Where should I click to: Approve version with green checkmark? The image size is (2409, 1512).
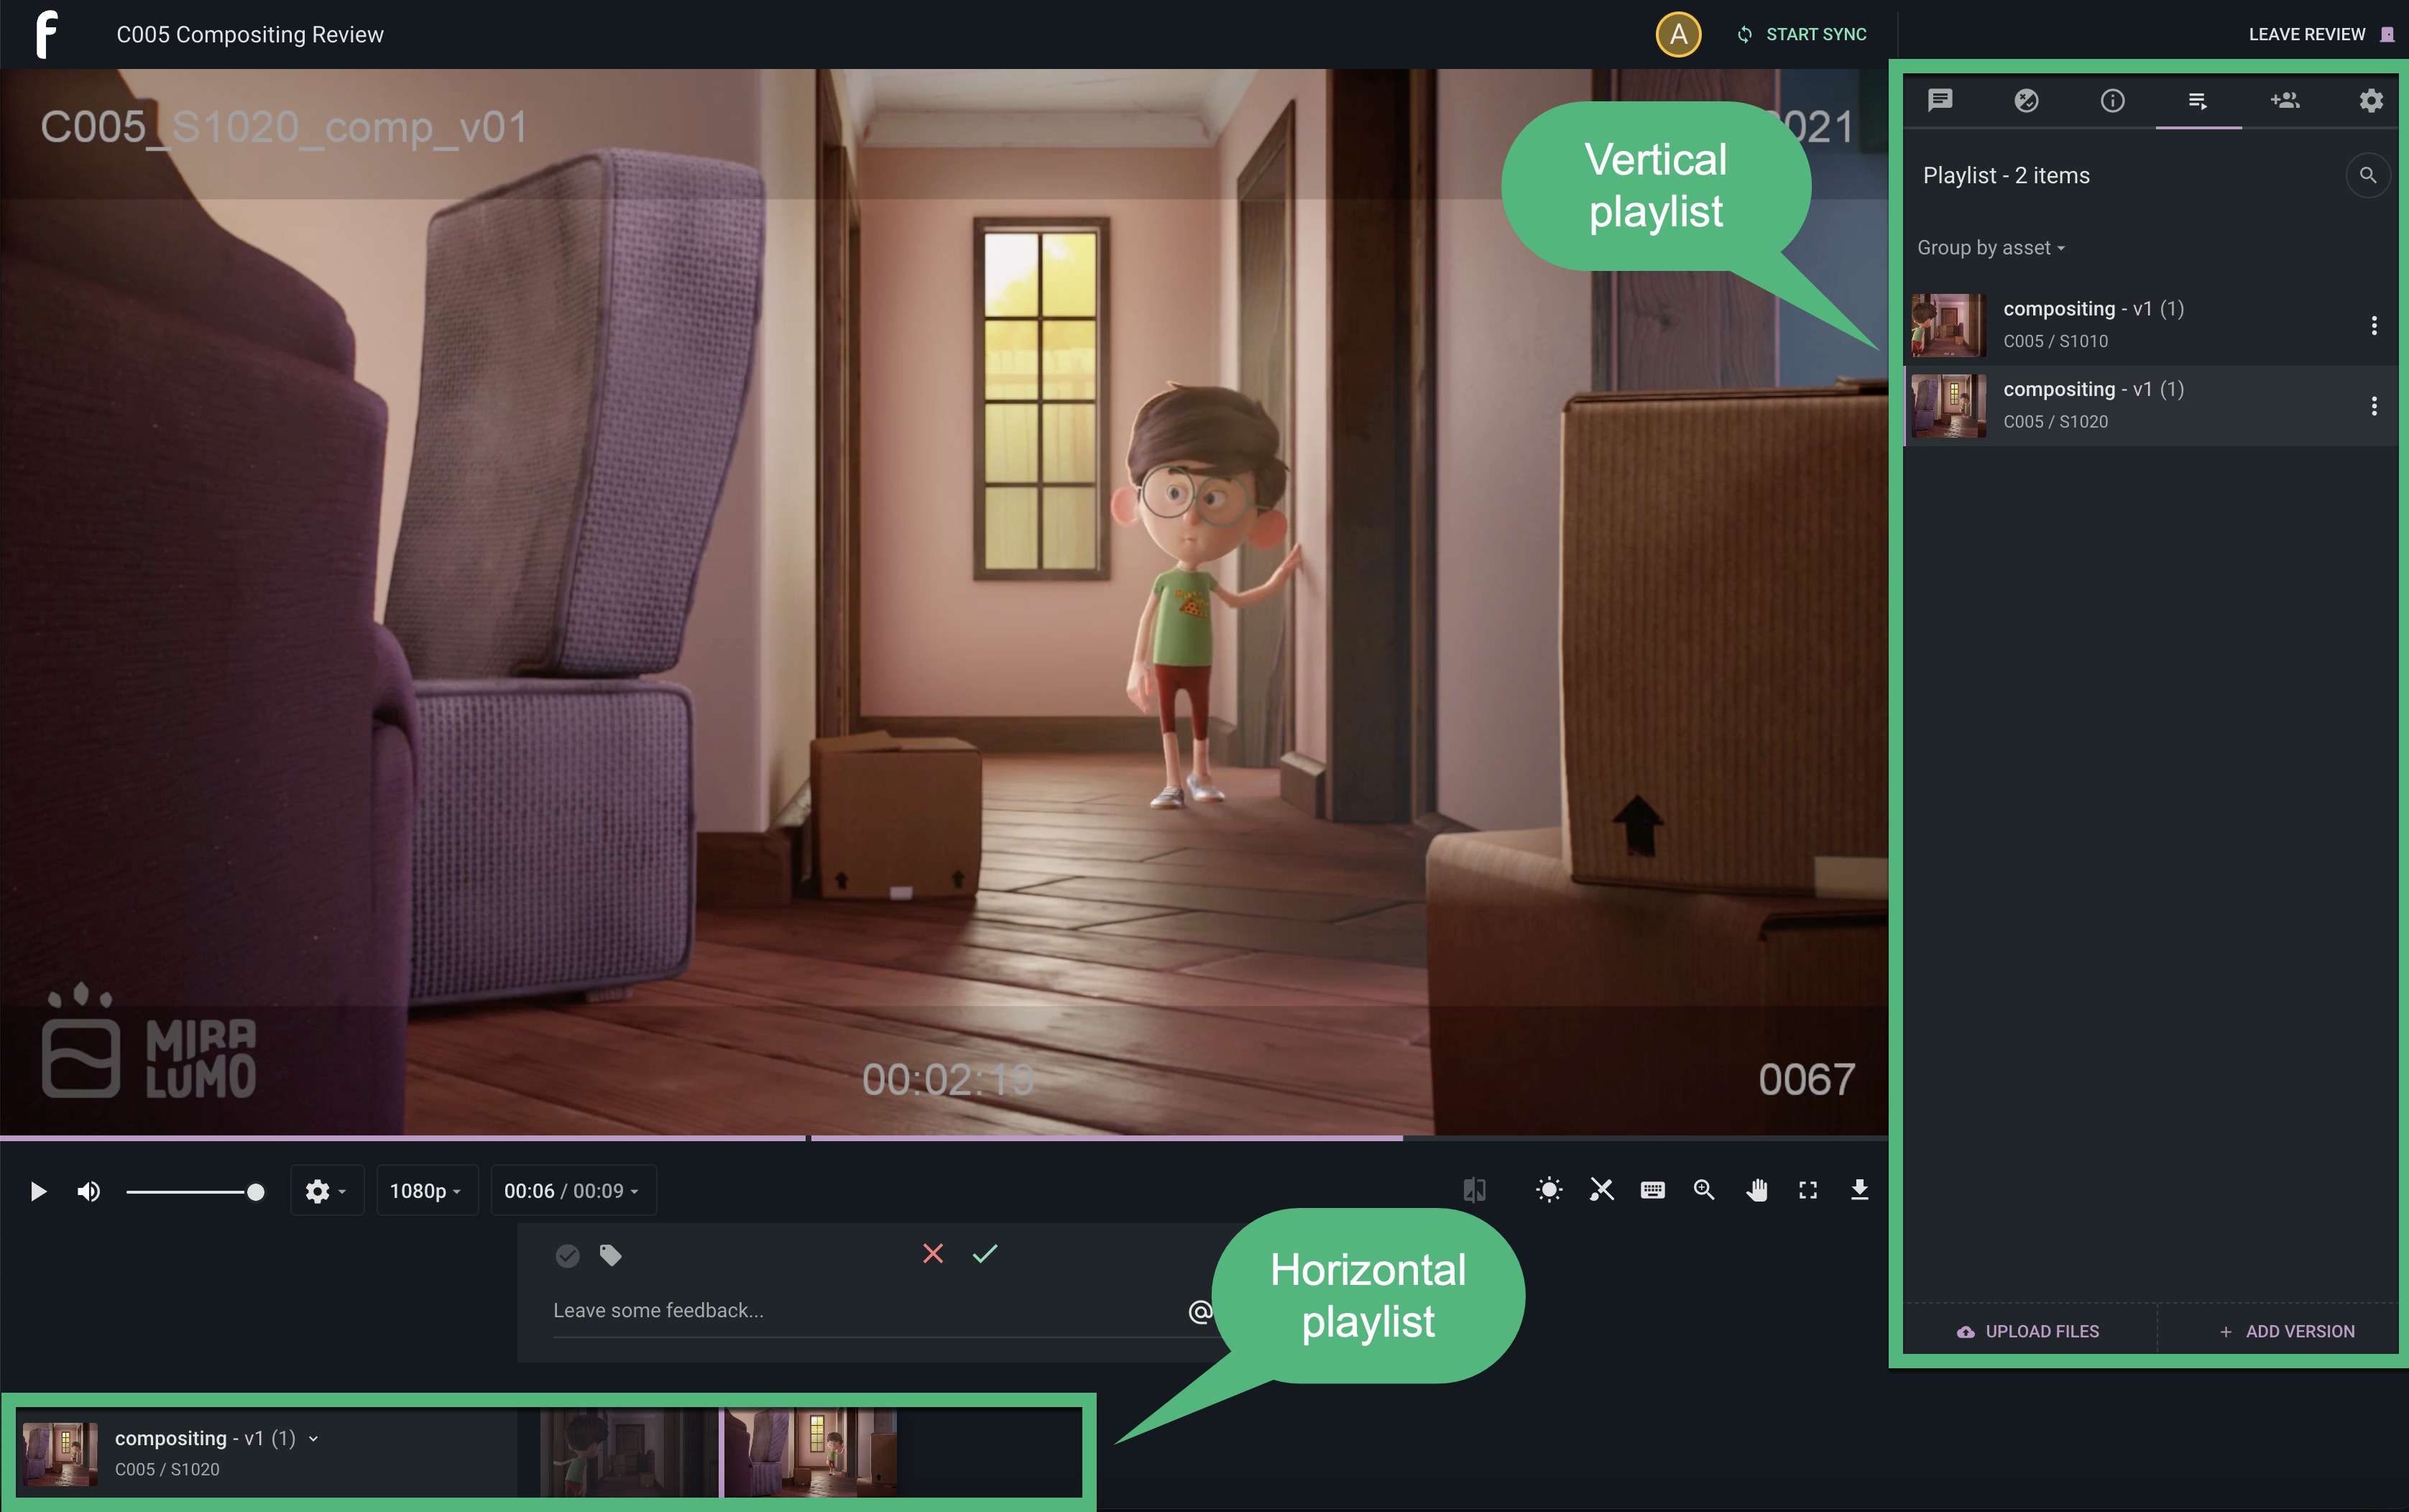coord(985,1253)
